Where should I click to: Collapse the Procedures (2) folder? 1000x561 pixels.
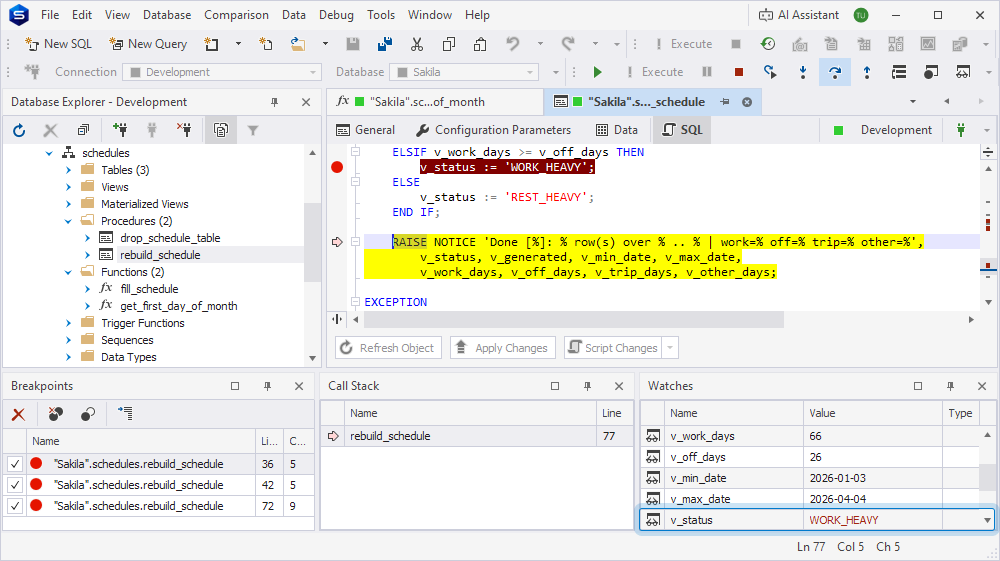tap(68, 221)
